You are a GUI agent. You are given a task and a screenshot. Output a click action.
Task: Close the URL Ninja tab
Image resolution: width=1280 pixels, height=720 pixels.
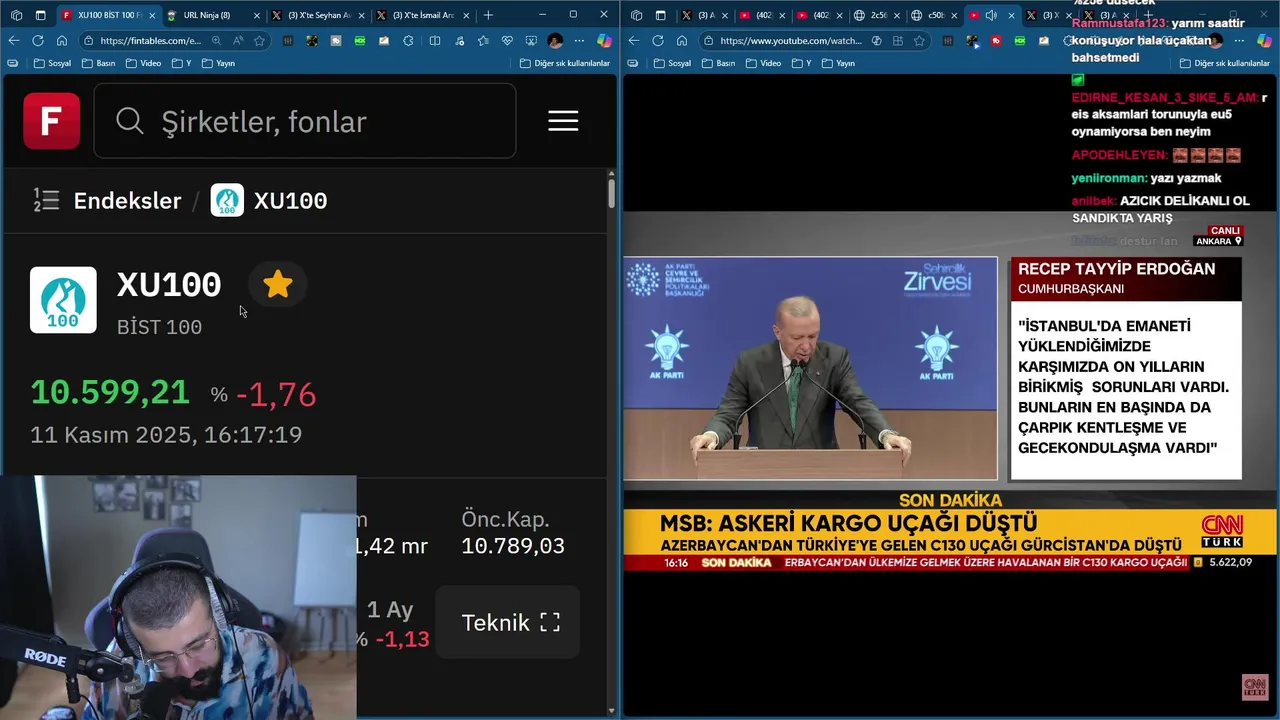[257, 15]
